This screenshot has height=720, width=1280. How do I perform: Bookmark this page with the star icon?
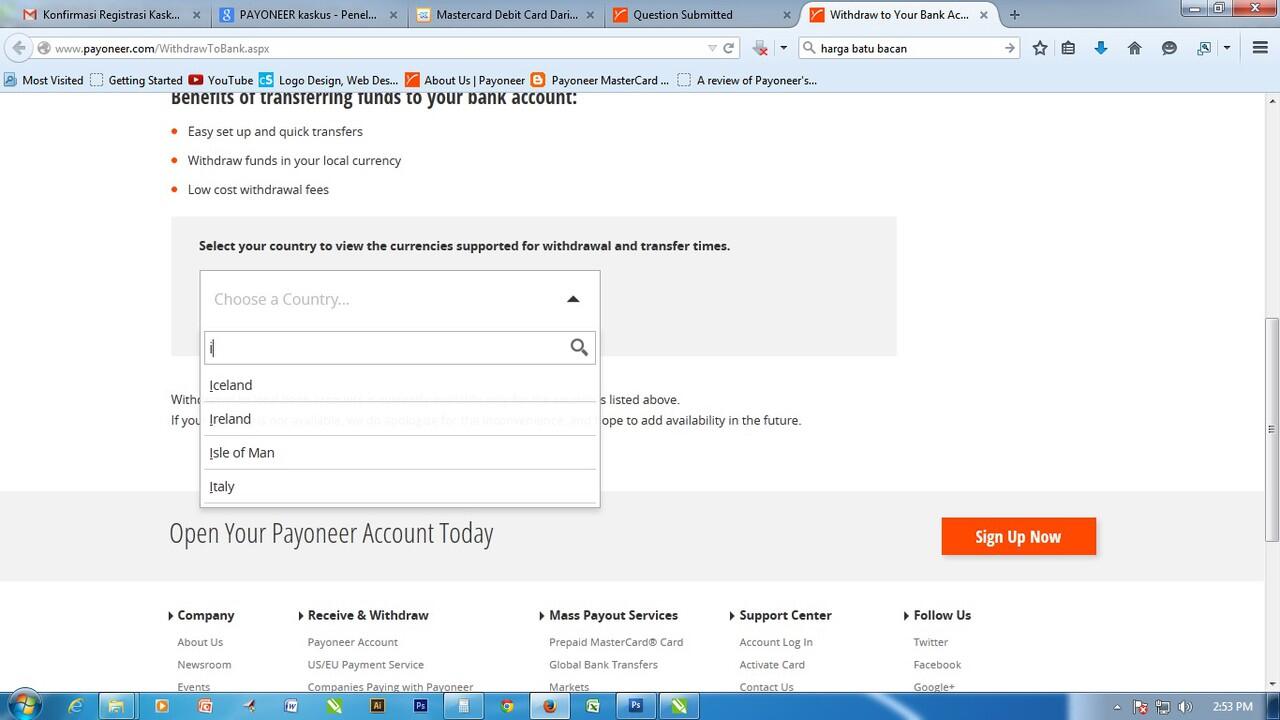click(x=1040, y=48)
